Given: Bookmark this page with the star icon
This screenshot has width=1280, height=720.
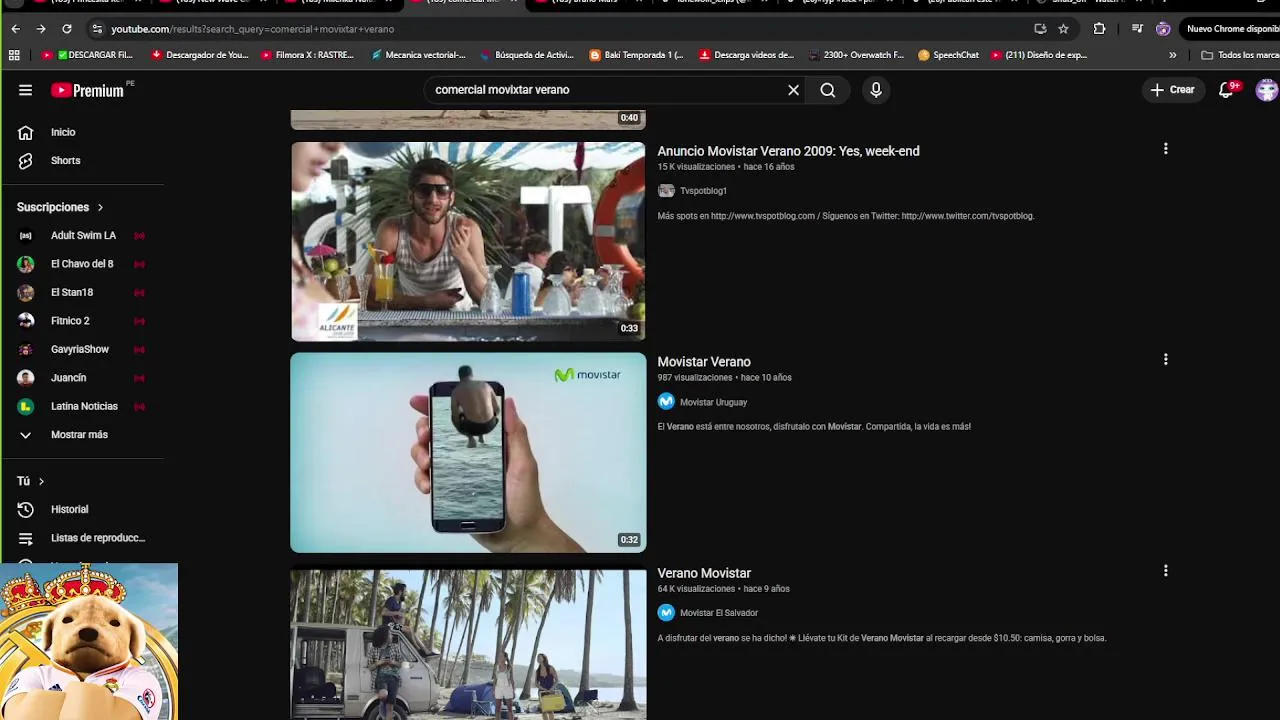Looking at the screenshot, I should pyautogui.click(x=1063, y=29).
